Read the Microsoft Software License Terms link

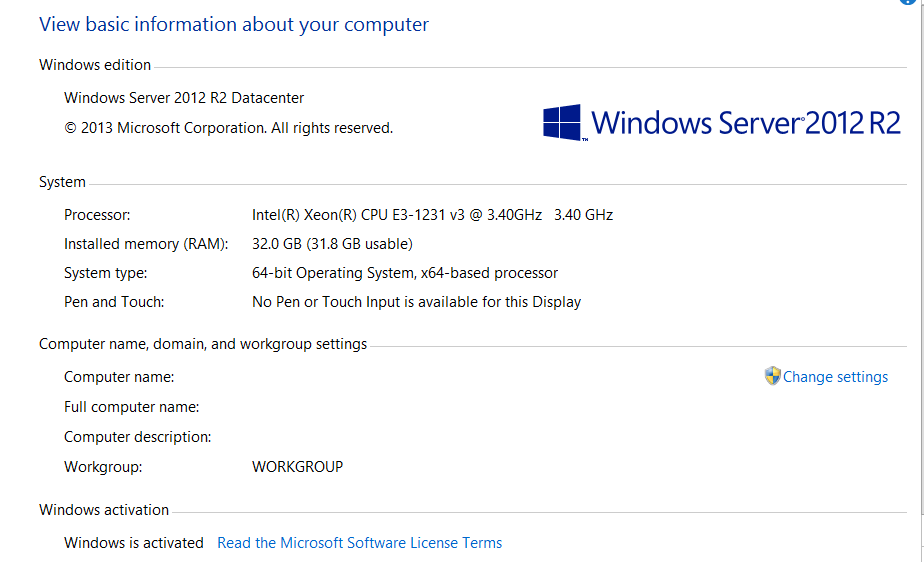click(x=359, y=543)
